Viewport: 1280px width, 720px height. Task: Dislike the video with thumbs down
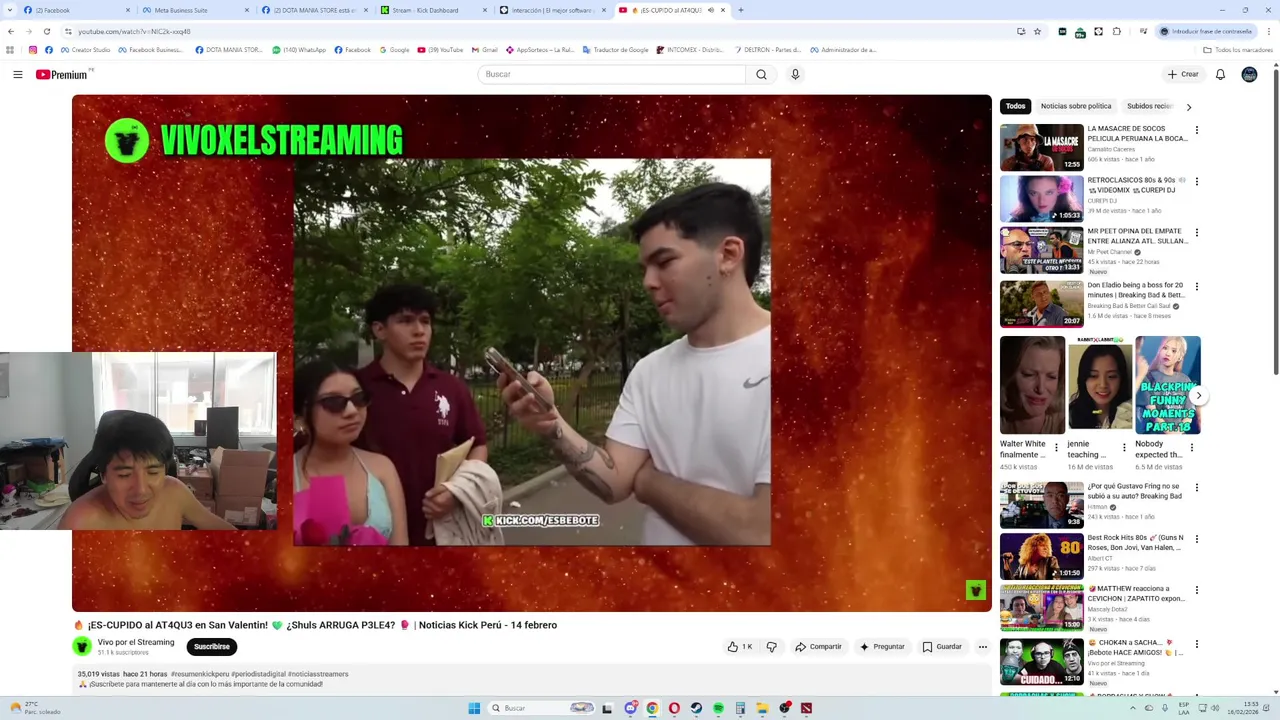coord(771,647)
